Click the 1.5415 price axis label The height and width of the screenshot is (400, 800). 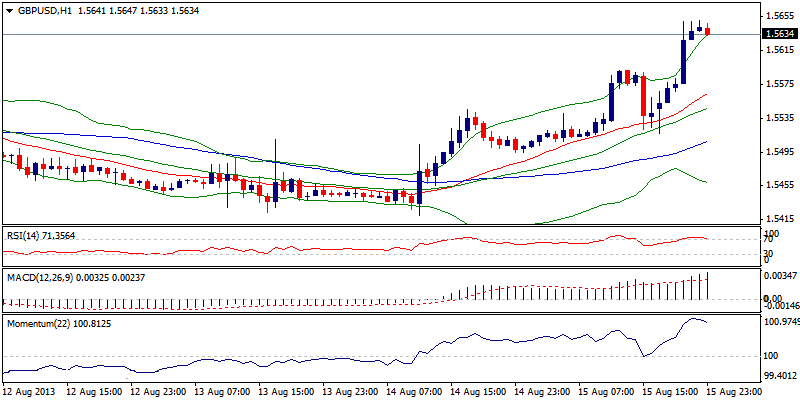(778, 218)
